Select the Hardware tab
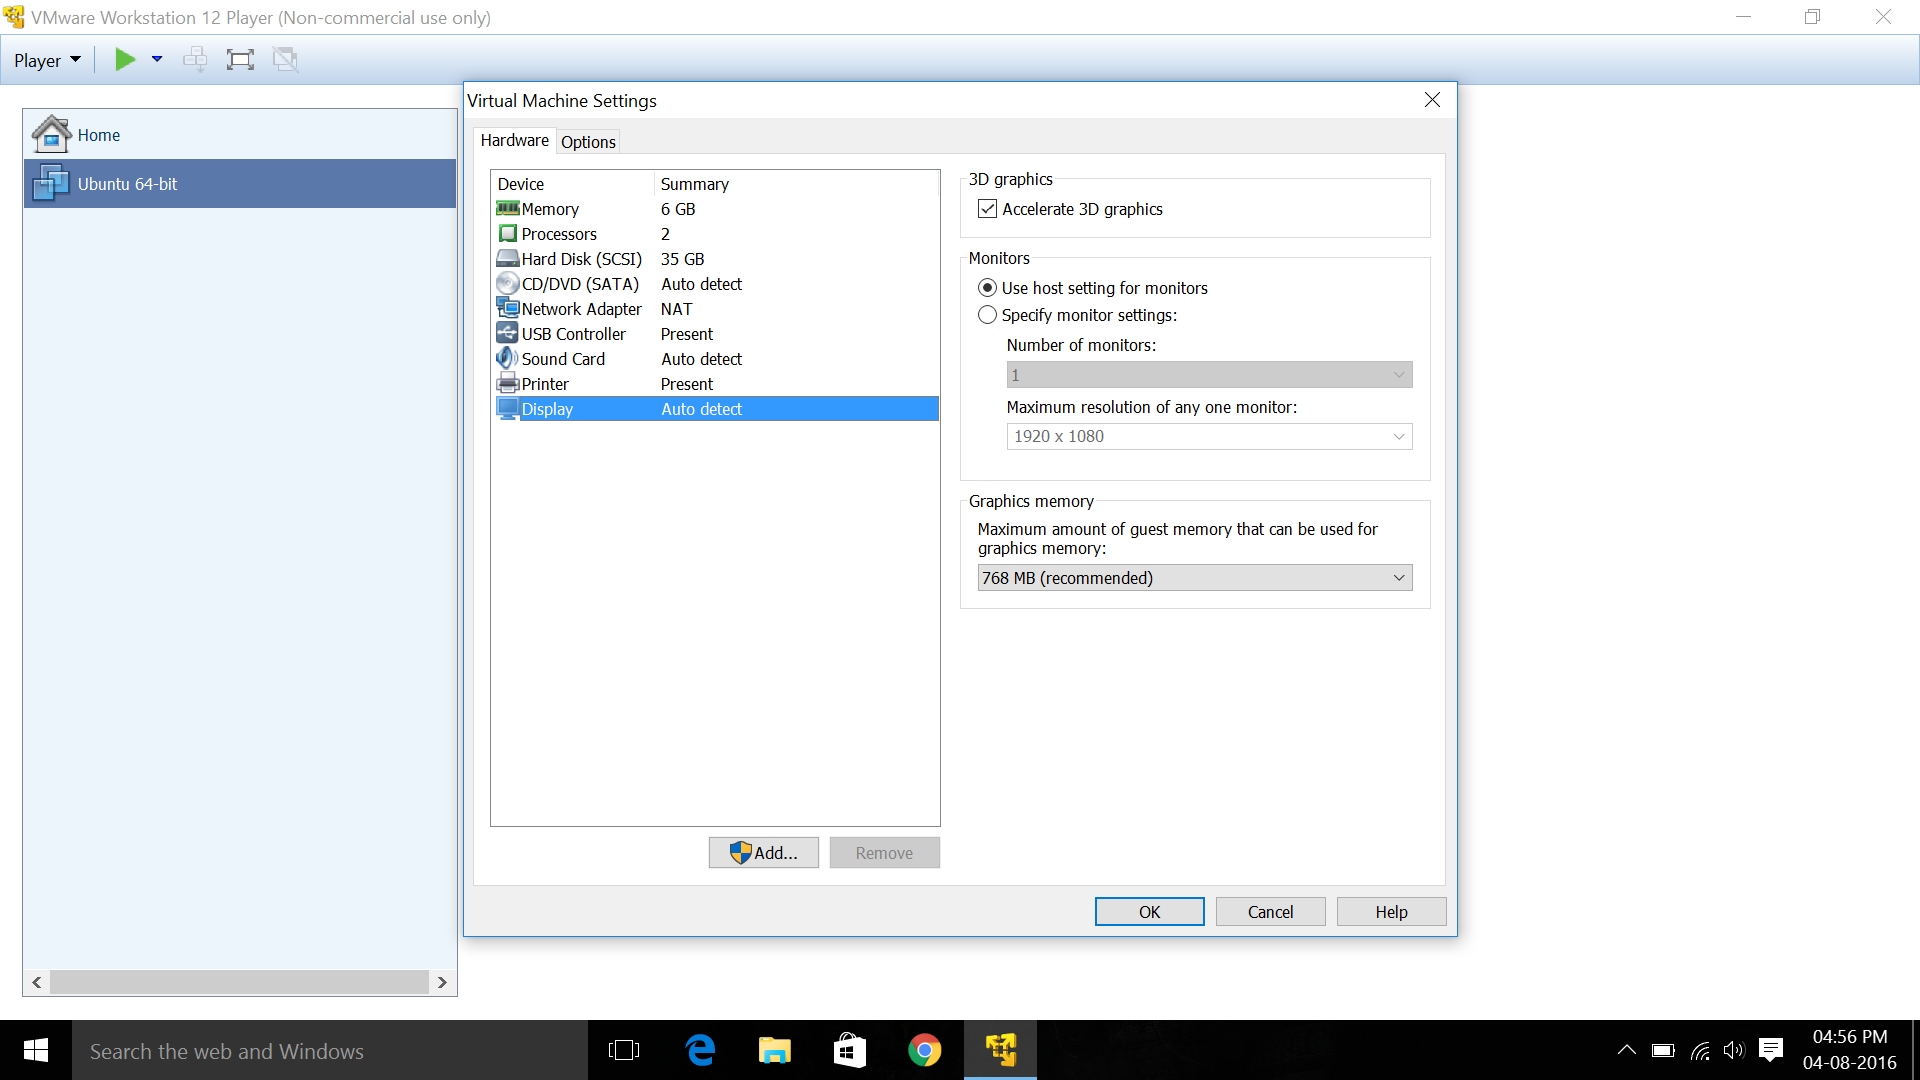The height and width of the screenshot is (1080, 1920). [514, 141]
